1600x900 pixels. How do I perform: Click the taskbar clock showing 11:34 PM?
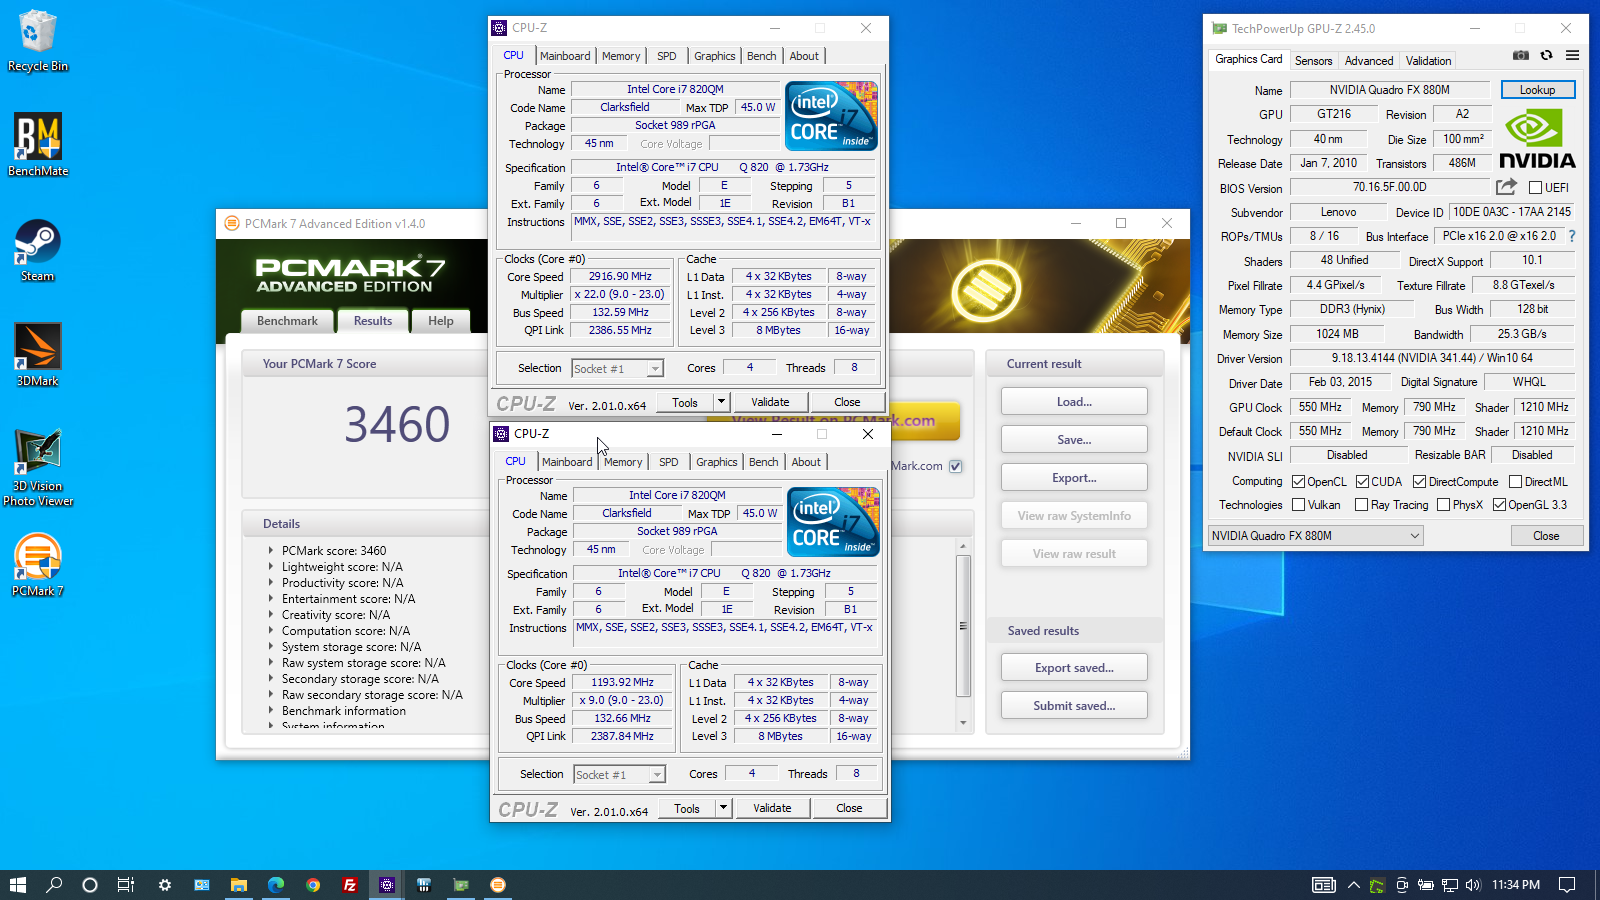(1516, 885)
